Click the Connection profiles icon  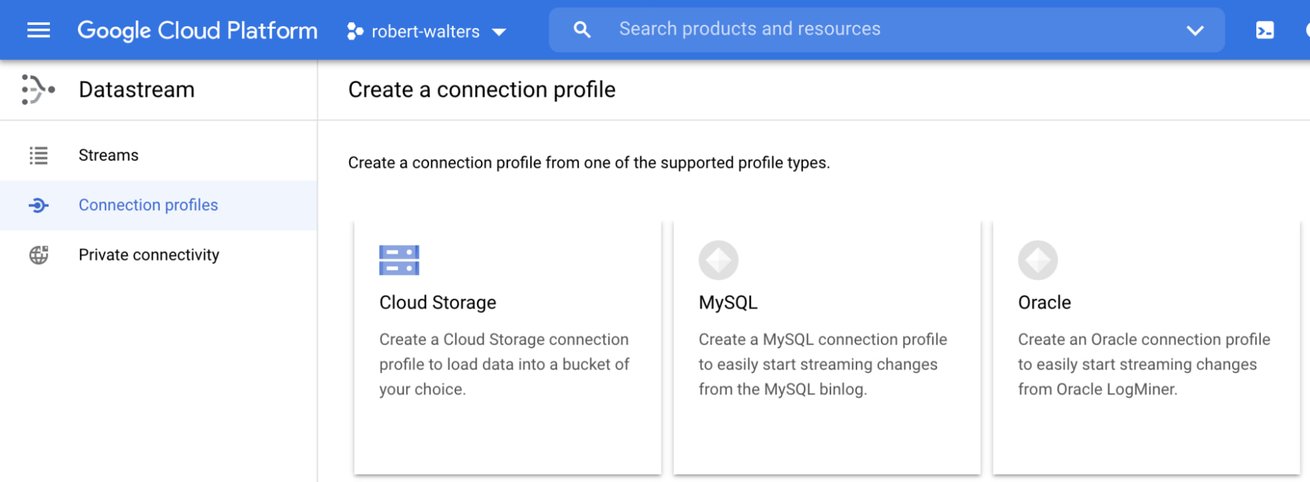click(x=38, y=205)
